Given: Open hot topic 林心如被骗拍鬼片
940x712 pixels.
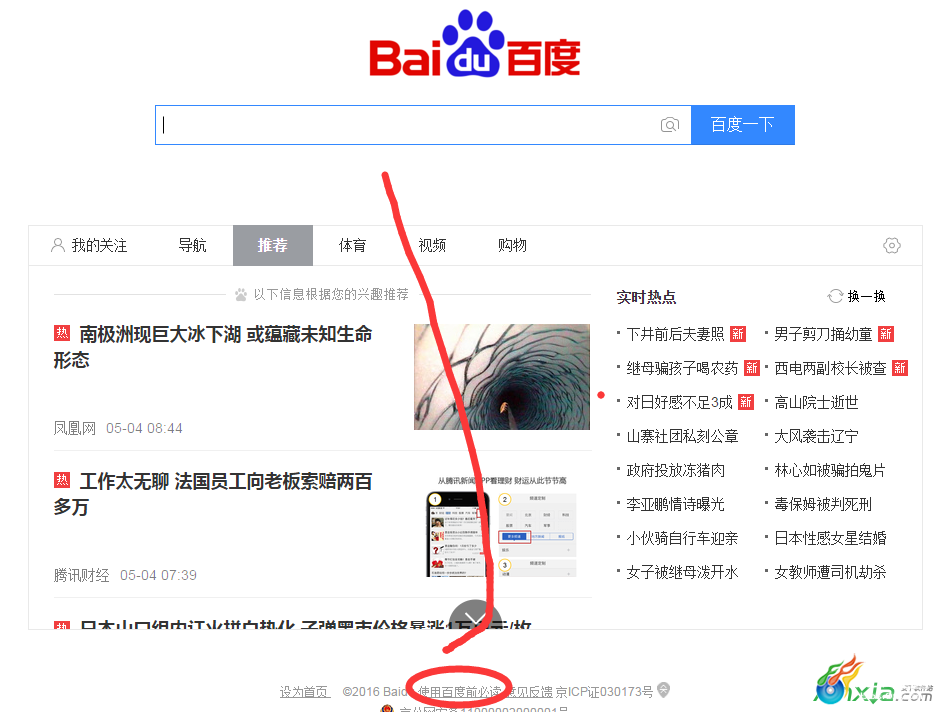Looking at the screenshot, I should point(830,470).
